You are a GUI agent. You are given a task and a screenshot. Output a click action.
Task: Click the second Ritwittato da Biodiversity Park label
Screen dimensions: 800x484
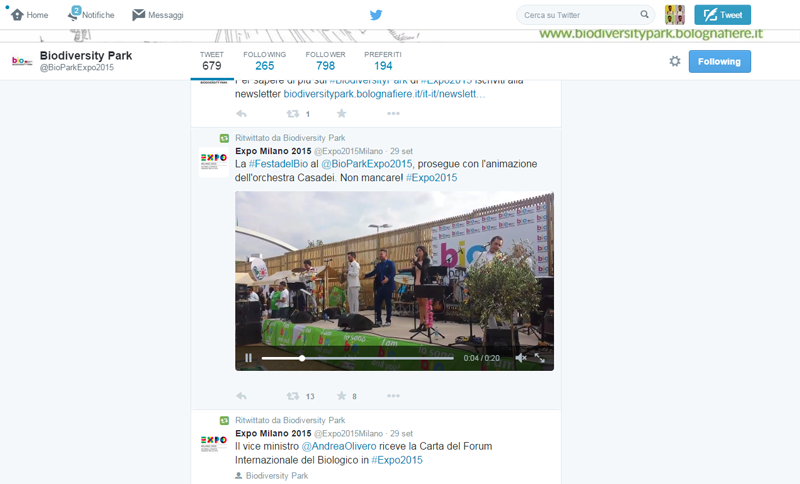[x=290, y=420]
